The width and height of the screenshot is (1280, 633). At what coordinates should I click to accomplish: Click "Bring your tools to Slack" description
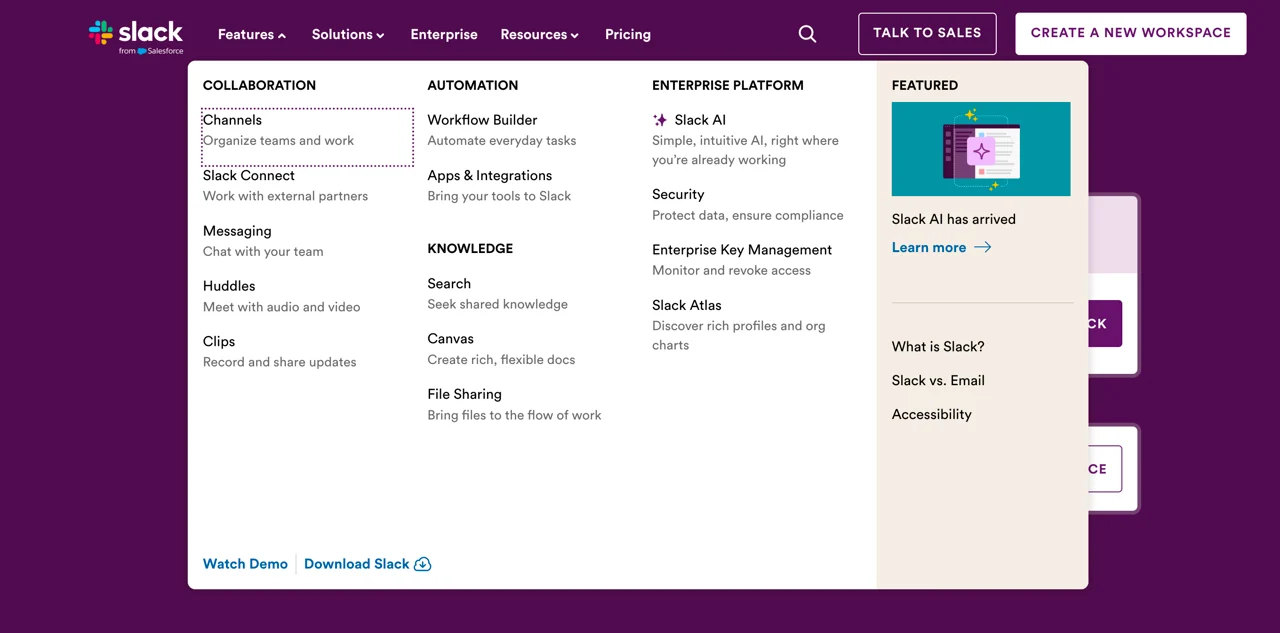[x=499, y=196]
